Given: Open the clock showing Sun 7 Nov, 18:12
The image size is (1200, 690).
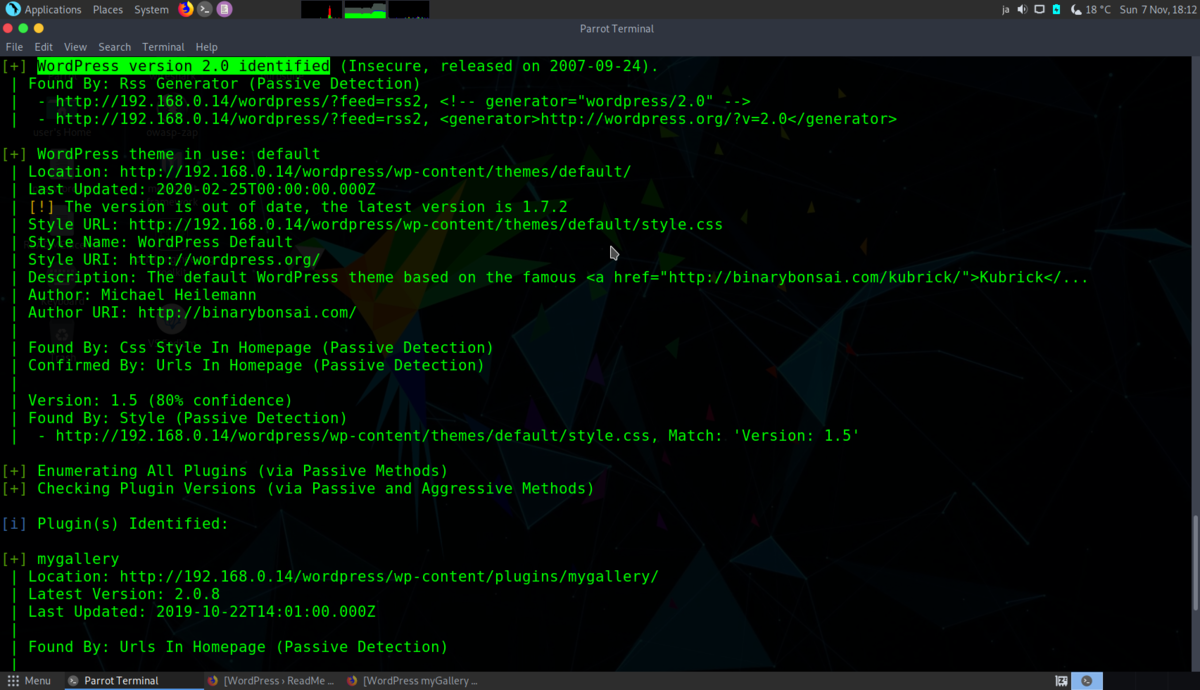Looking at the screenshot, I should point(1157,10).
